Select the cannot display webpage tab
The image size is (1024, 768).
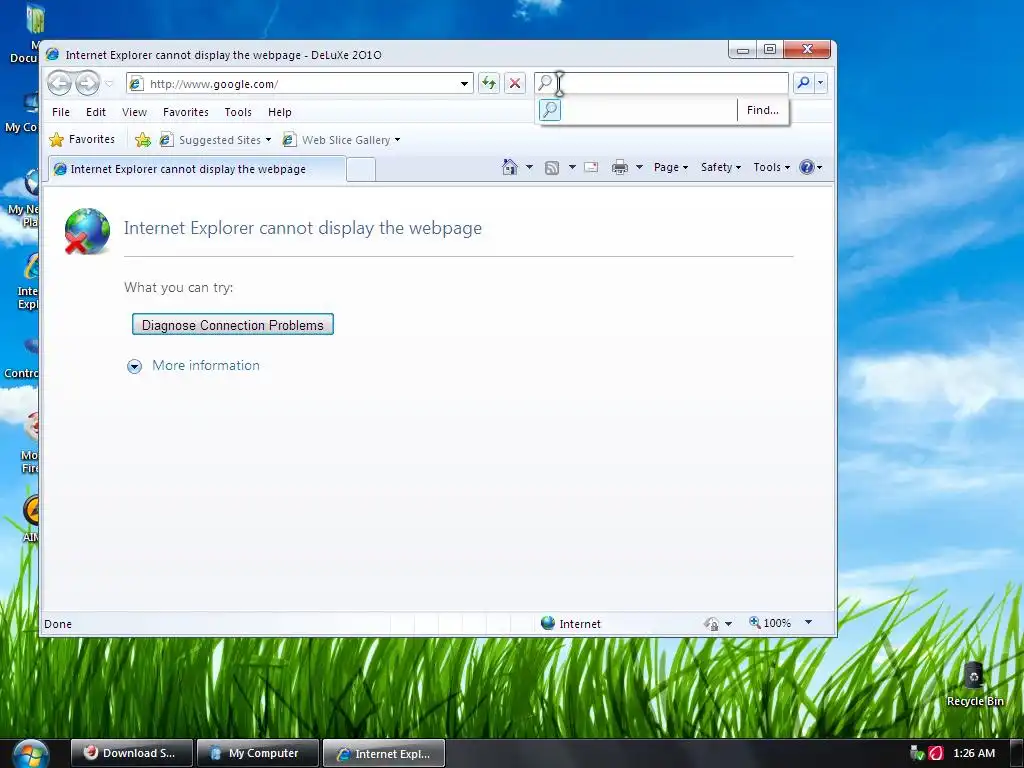pos(196,168)
